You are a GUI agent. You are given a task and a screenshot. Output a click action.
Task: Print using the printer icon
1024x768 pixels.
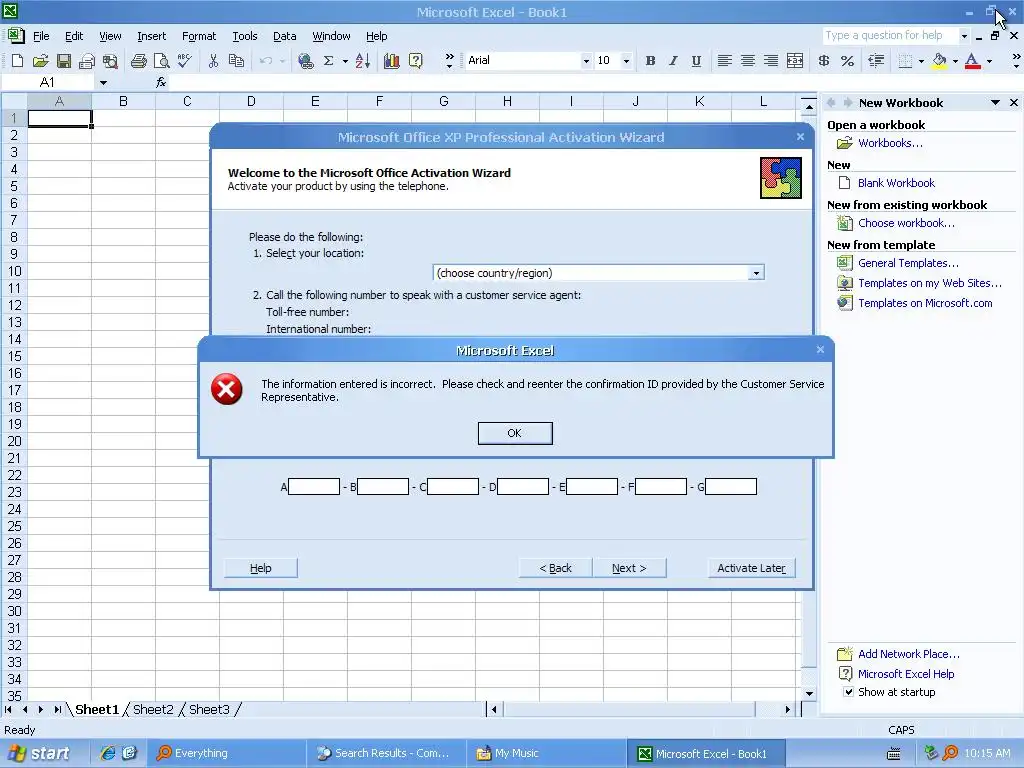pos(138,61)
